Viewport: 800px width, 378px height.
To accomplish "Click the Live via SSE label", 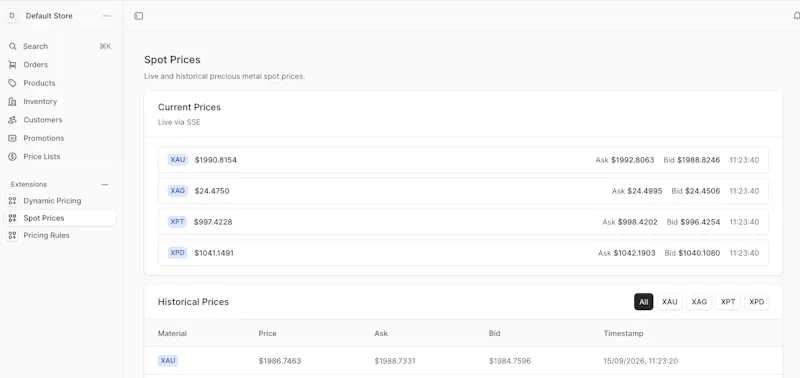I will 179,122.
